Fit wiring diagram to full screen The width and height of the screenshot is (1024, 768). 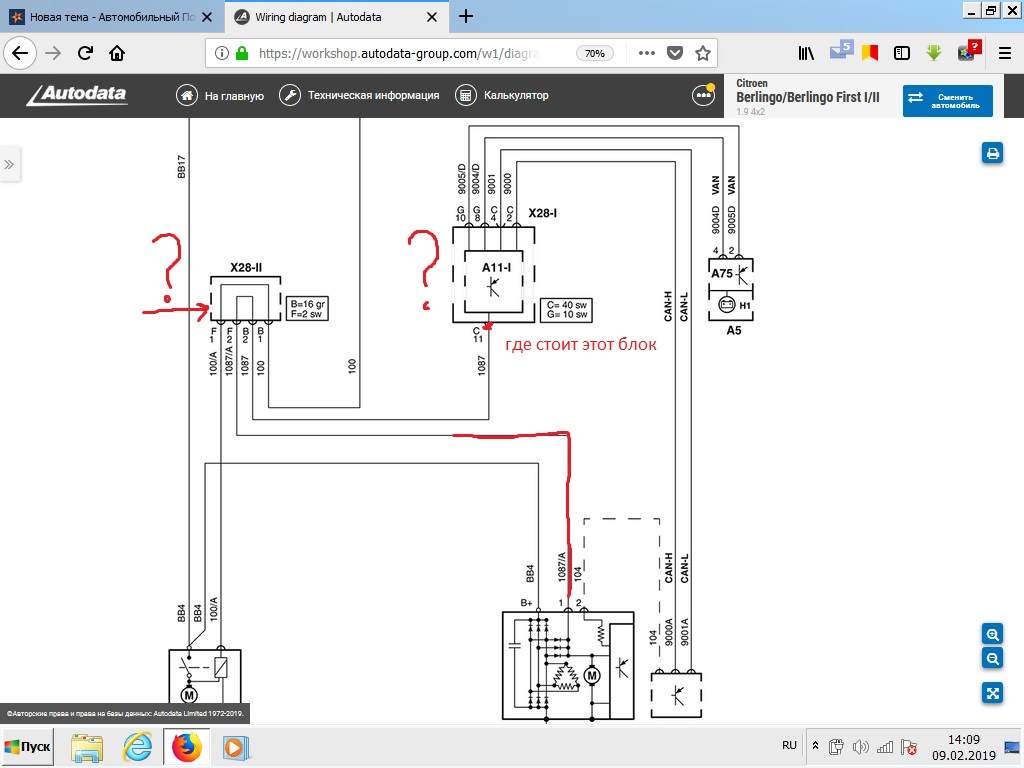992,693
